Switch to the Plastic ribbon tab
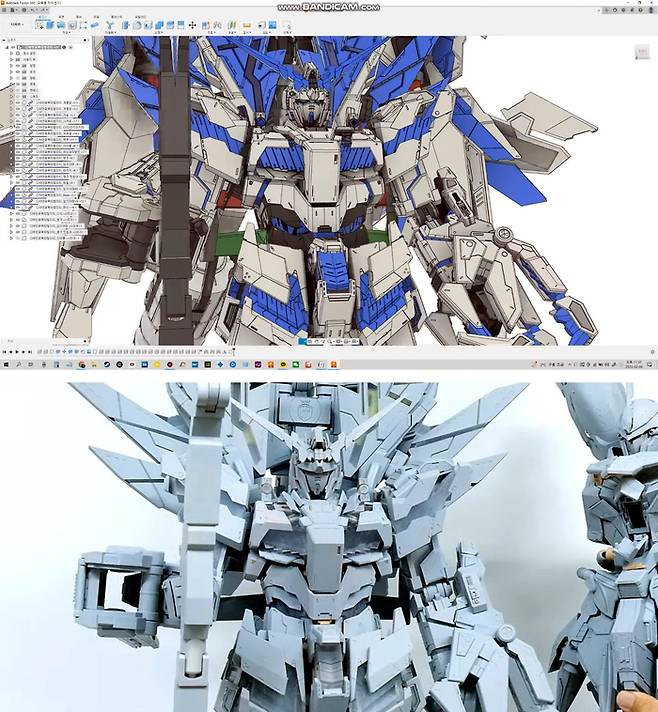The width and height of the screenshot is (658, 712). coord(117,17)
